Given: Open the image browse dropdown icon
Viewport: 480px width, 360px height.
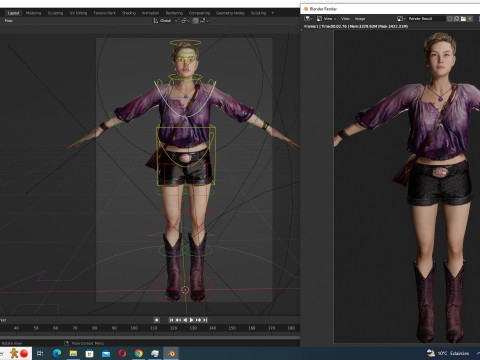Looking at the screenshot, I should coord(401,19).
